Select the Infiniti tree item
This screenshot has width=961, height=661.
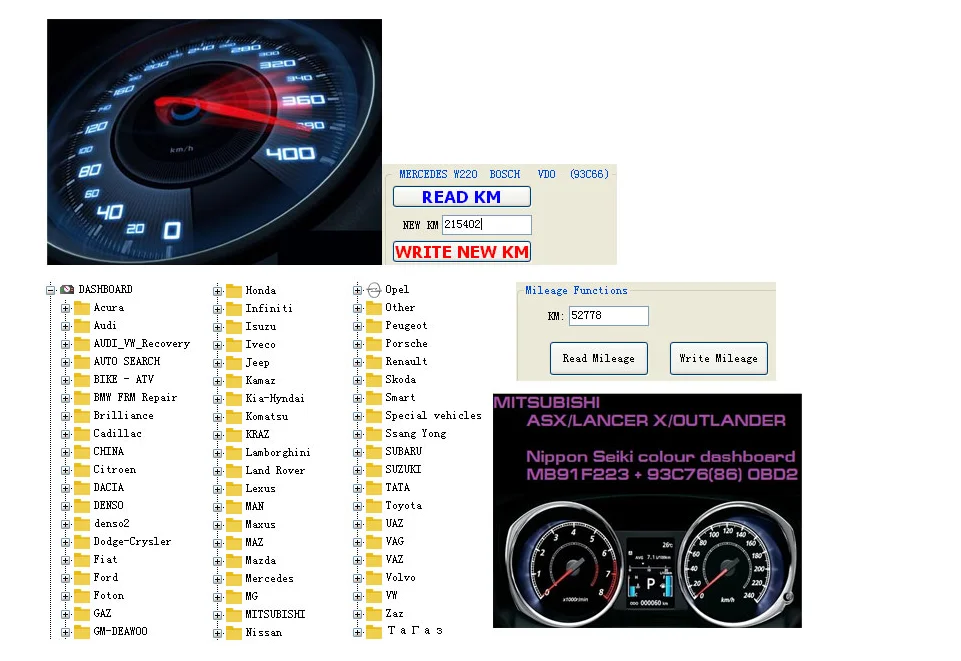point(269,308)
